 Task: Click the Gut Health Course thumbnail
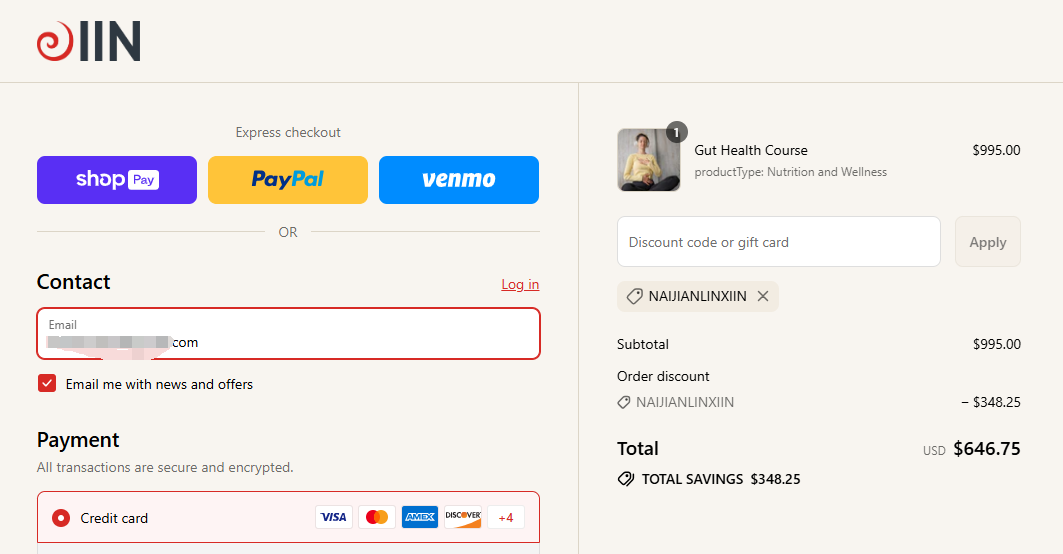click(x=648, y=160)
